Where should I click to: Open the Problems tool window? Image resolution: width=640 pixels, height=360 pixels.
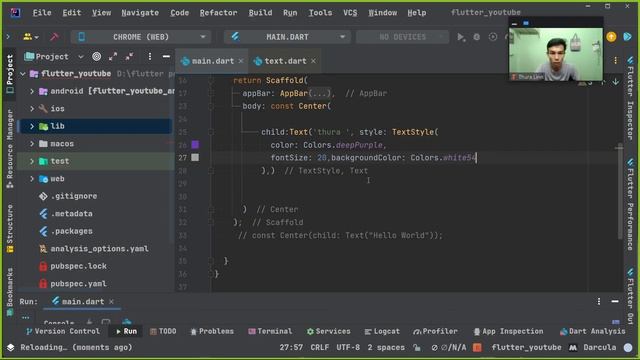[x=212, y=331]
